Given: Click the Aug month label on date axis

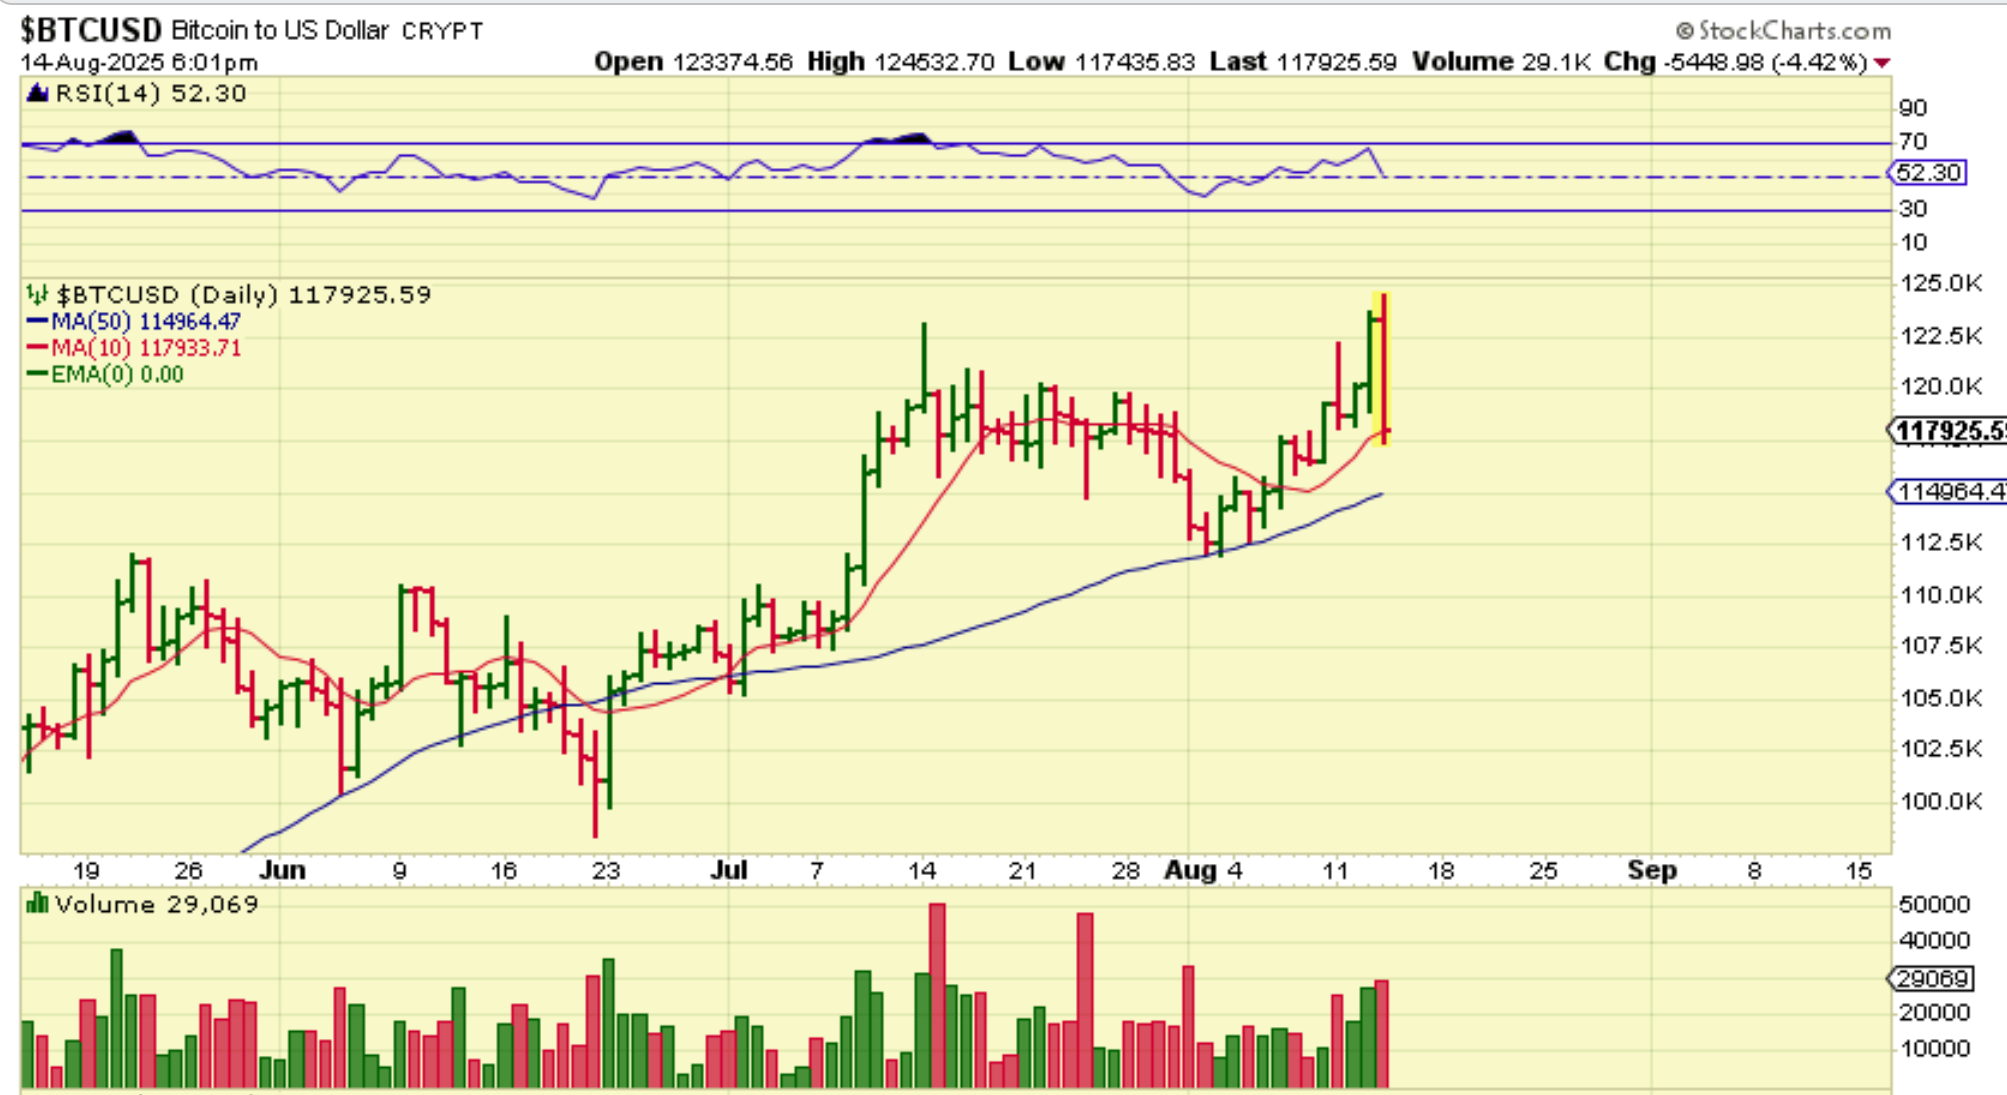Looking at the screenshot, I should [x=1189, y=870].
